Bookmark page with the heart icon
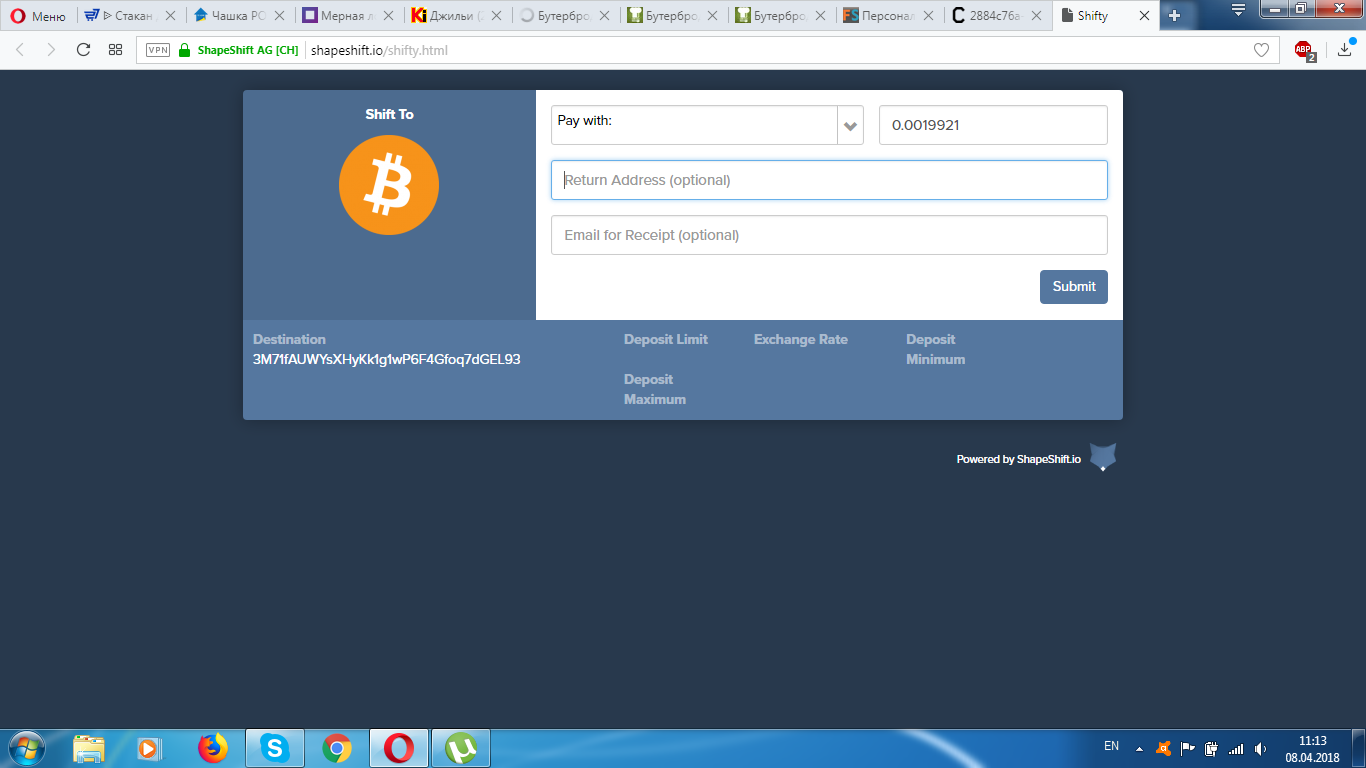Image resolution: width=1366 pixels, height=768 pixels. (1261, 50)
